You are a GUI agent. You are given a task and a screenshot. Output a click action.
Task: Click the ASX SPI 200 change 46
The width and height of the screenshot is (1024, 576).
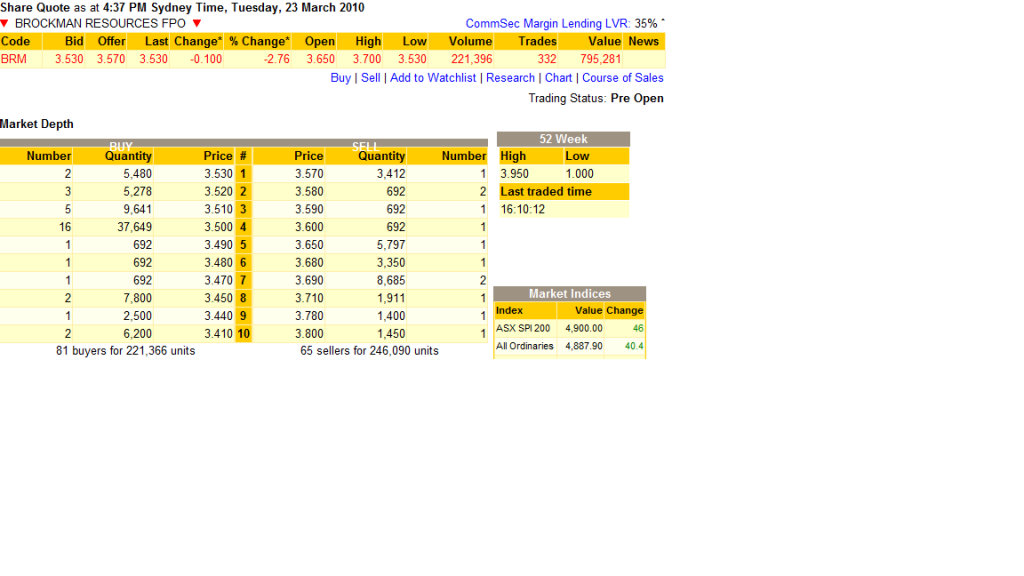pyautogui.click(x=638, y=328)
